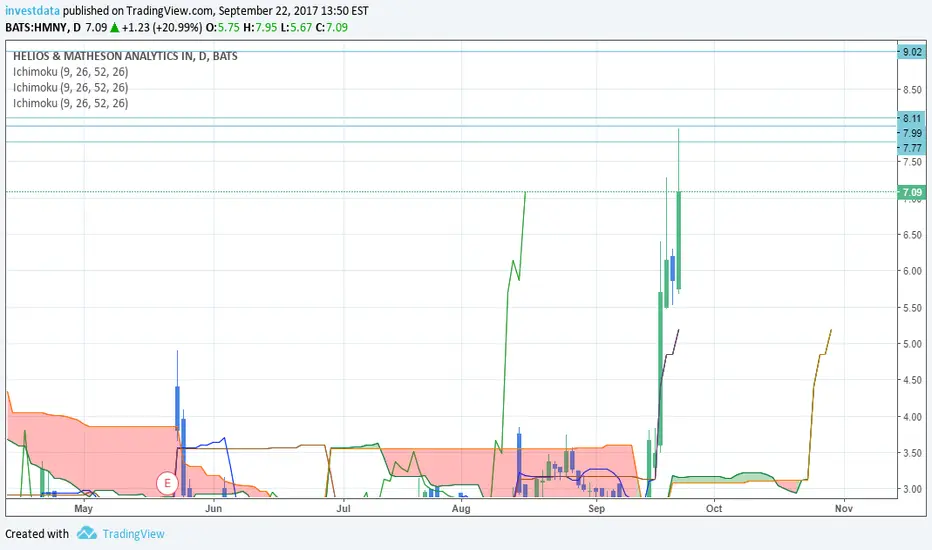
Task: Click the TradingView logo icon
Action: click(x=87, y=533)
